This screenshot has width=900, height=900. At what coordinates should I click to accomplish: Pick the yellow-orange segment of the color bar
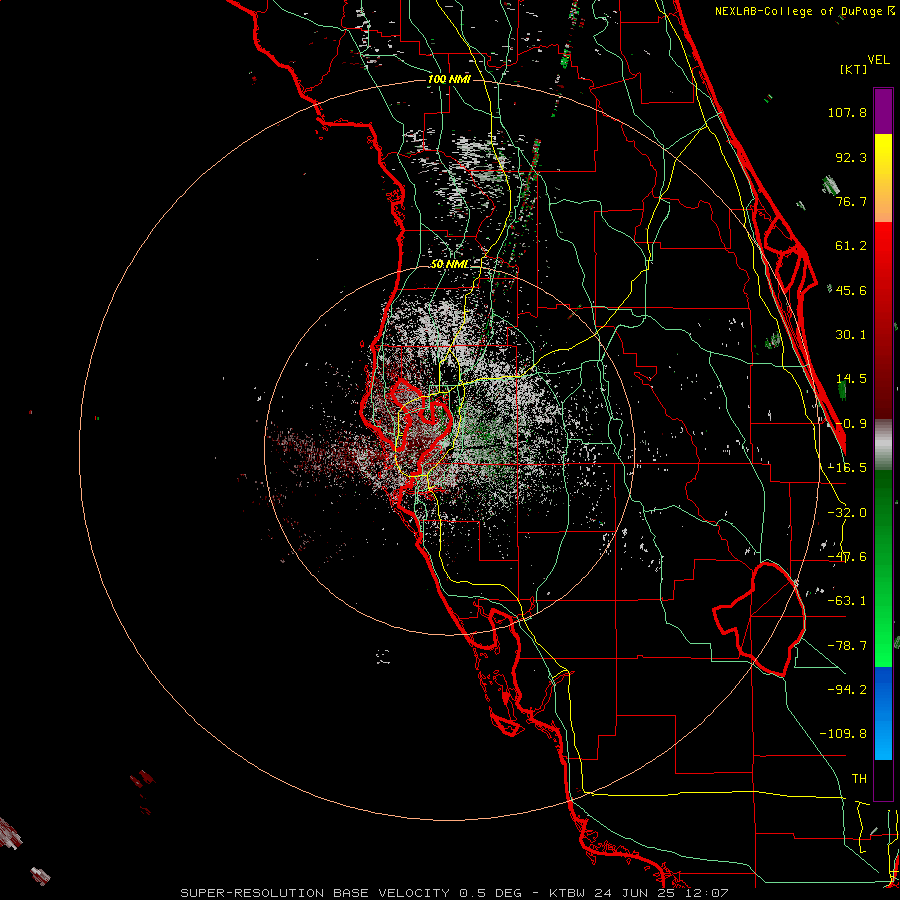click(883, 178)
